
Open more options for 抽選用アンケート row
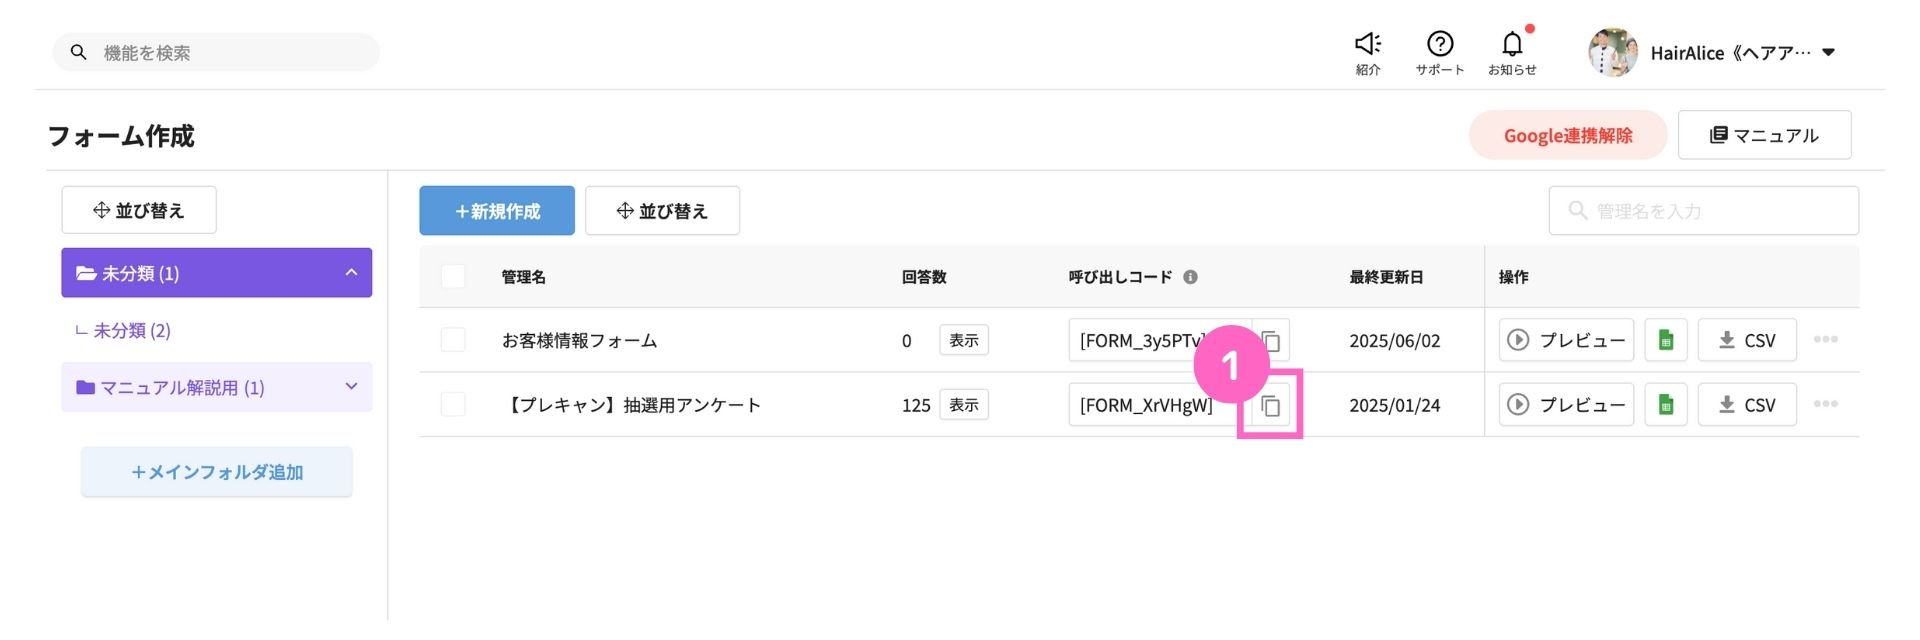1825,404
